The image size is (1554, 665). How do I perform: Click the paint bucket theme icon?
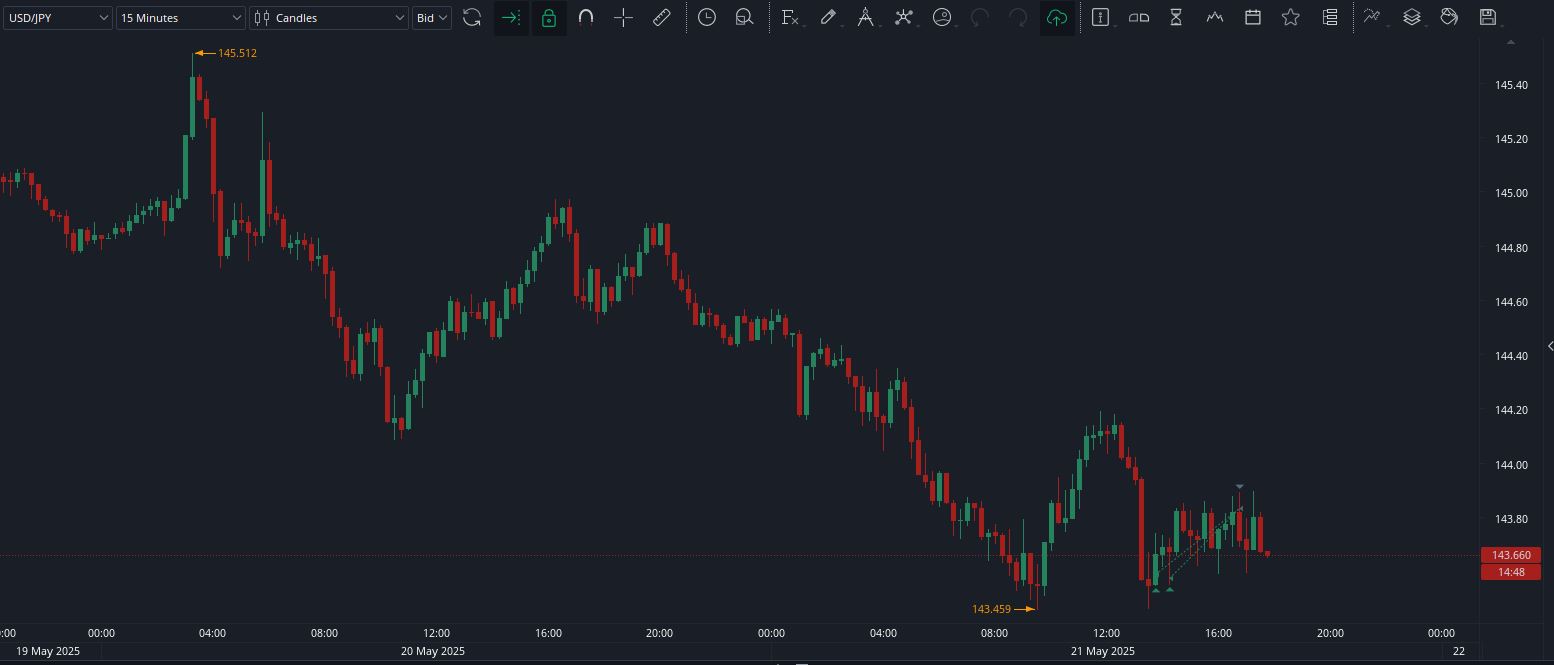pyautogui.click(x=1449, y=18)
